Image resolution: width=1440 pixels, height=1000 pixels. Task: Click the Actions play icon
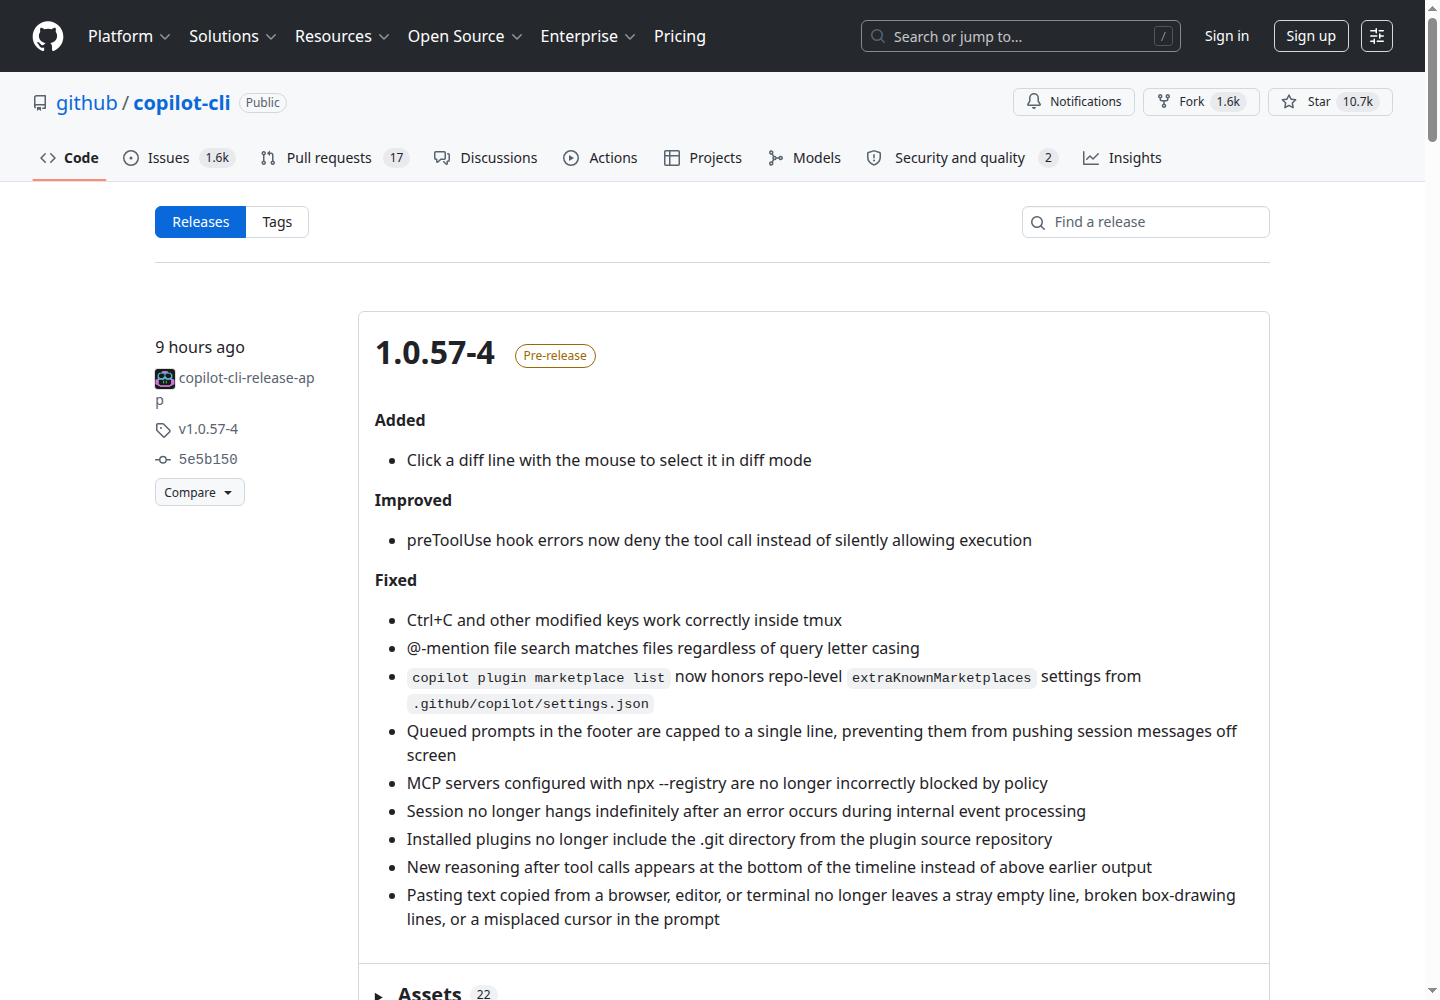571,158
